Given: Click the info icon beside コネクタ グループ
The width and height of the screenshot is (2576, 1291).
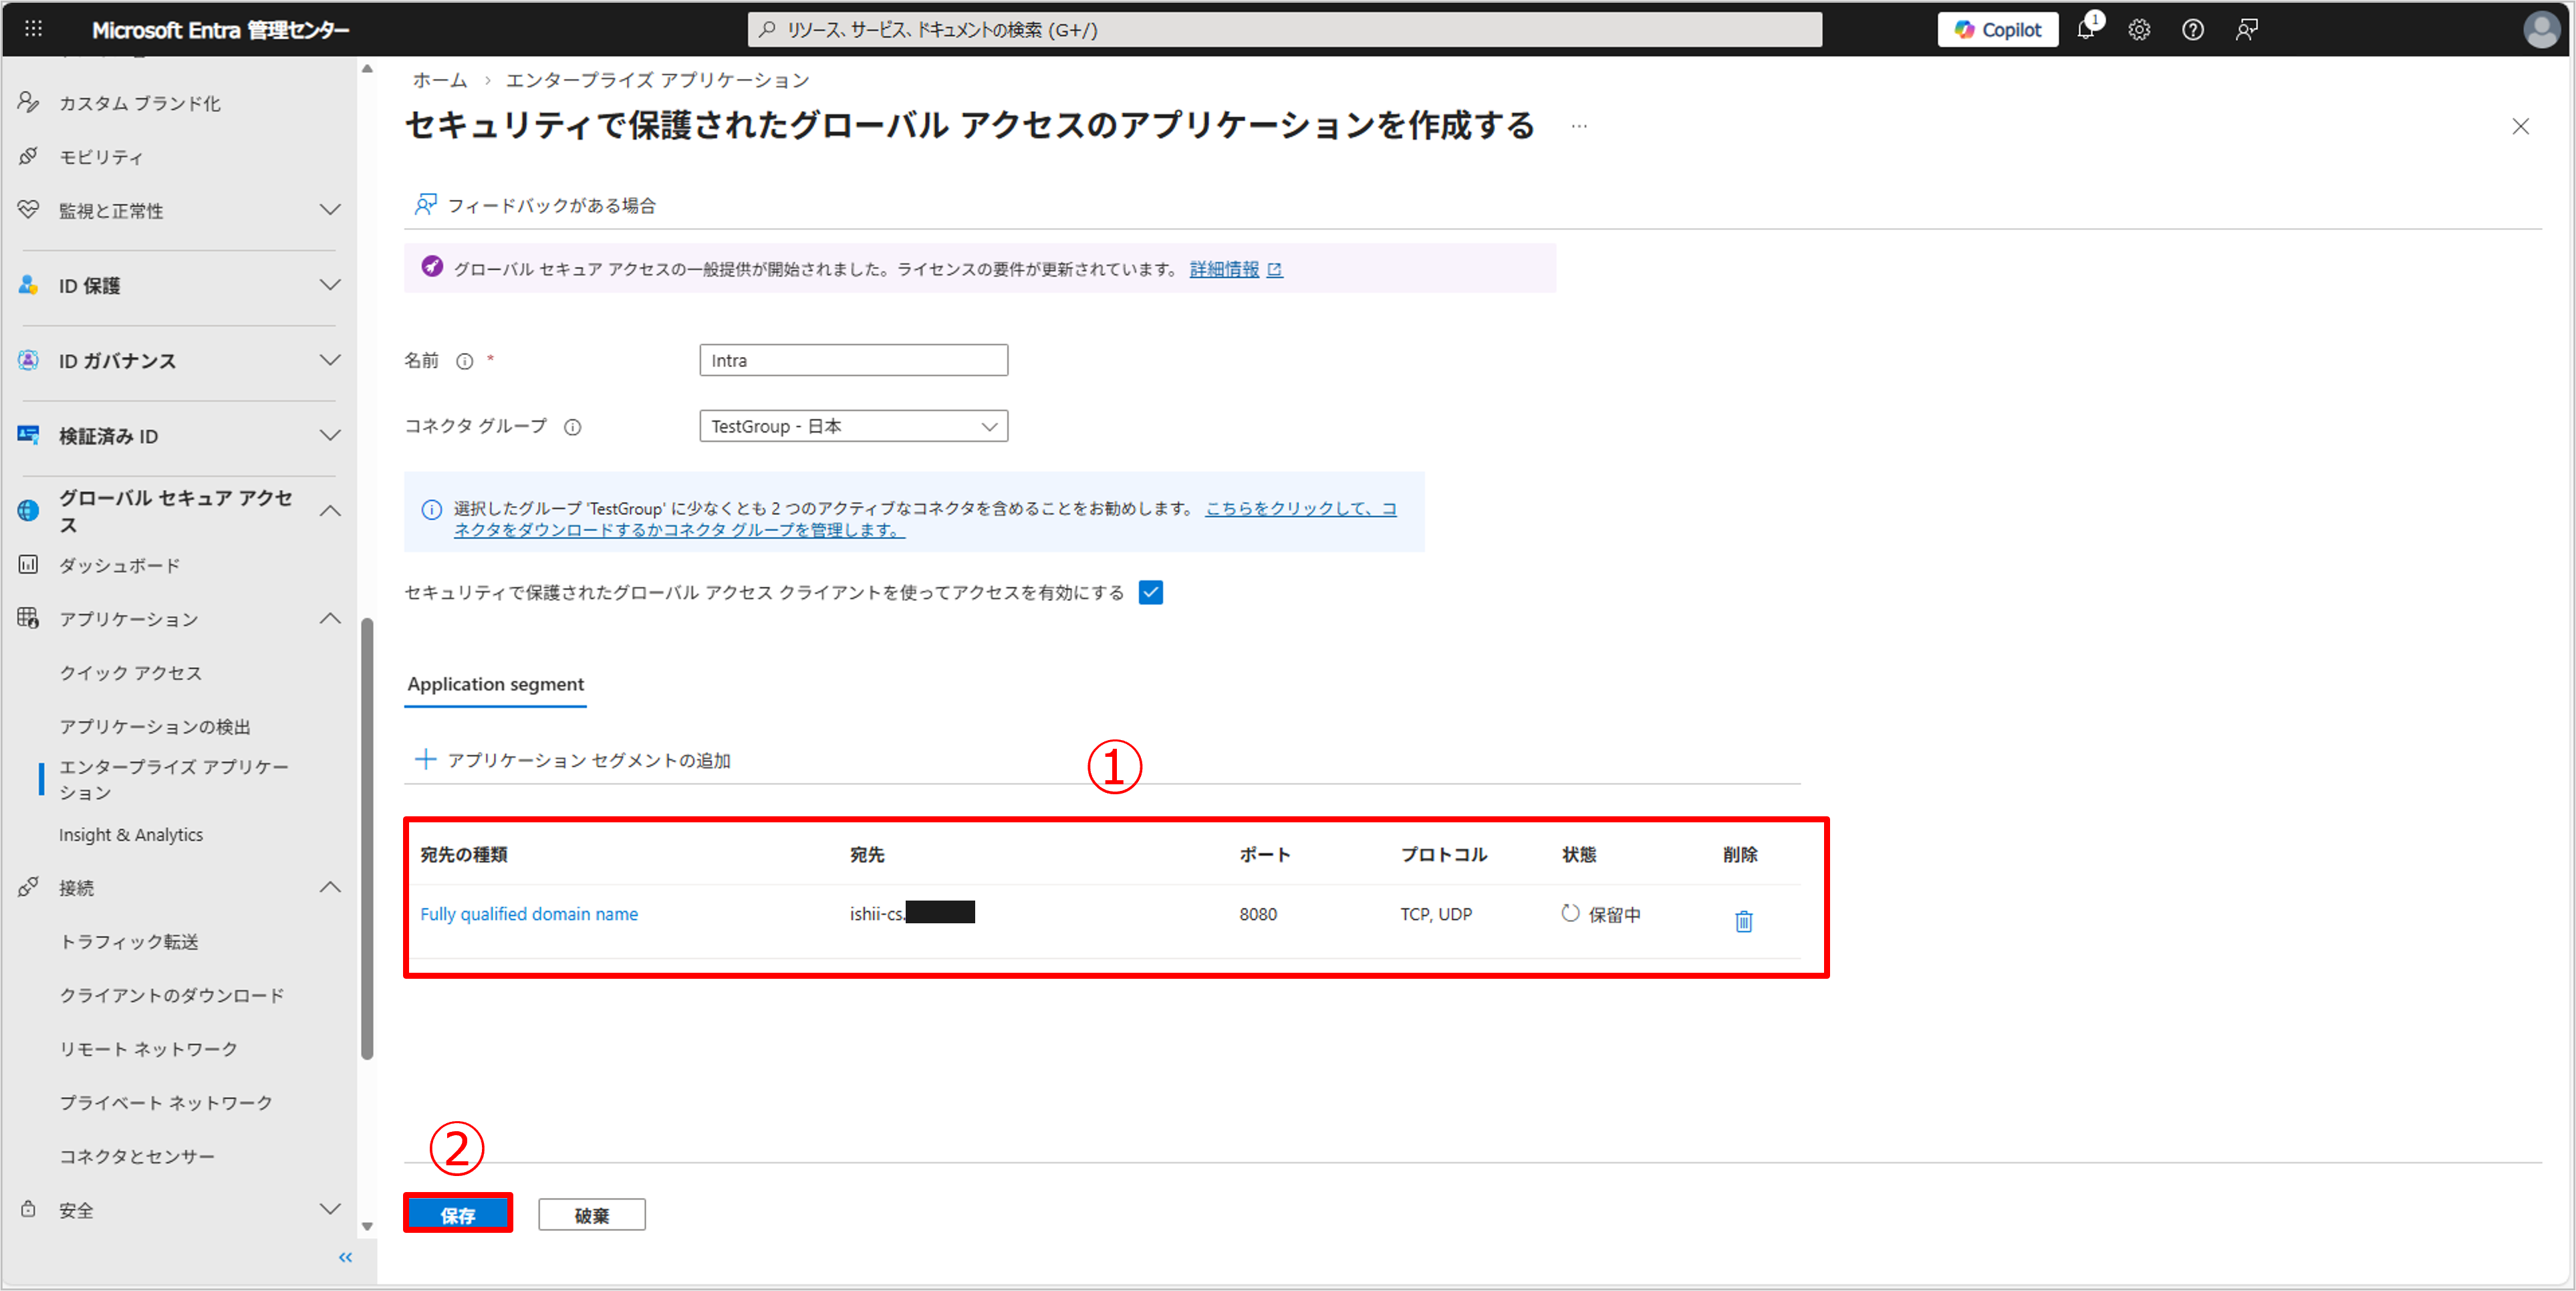Looking at the screenshot, I should [572, 427].
